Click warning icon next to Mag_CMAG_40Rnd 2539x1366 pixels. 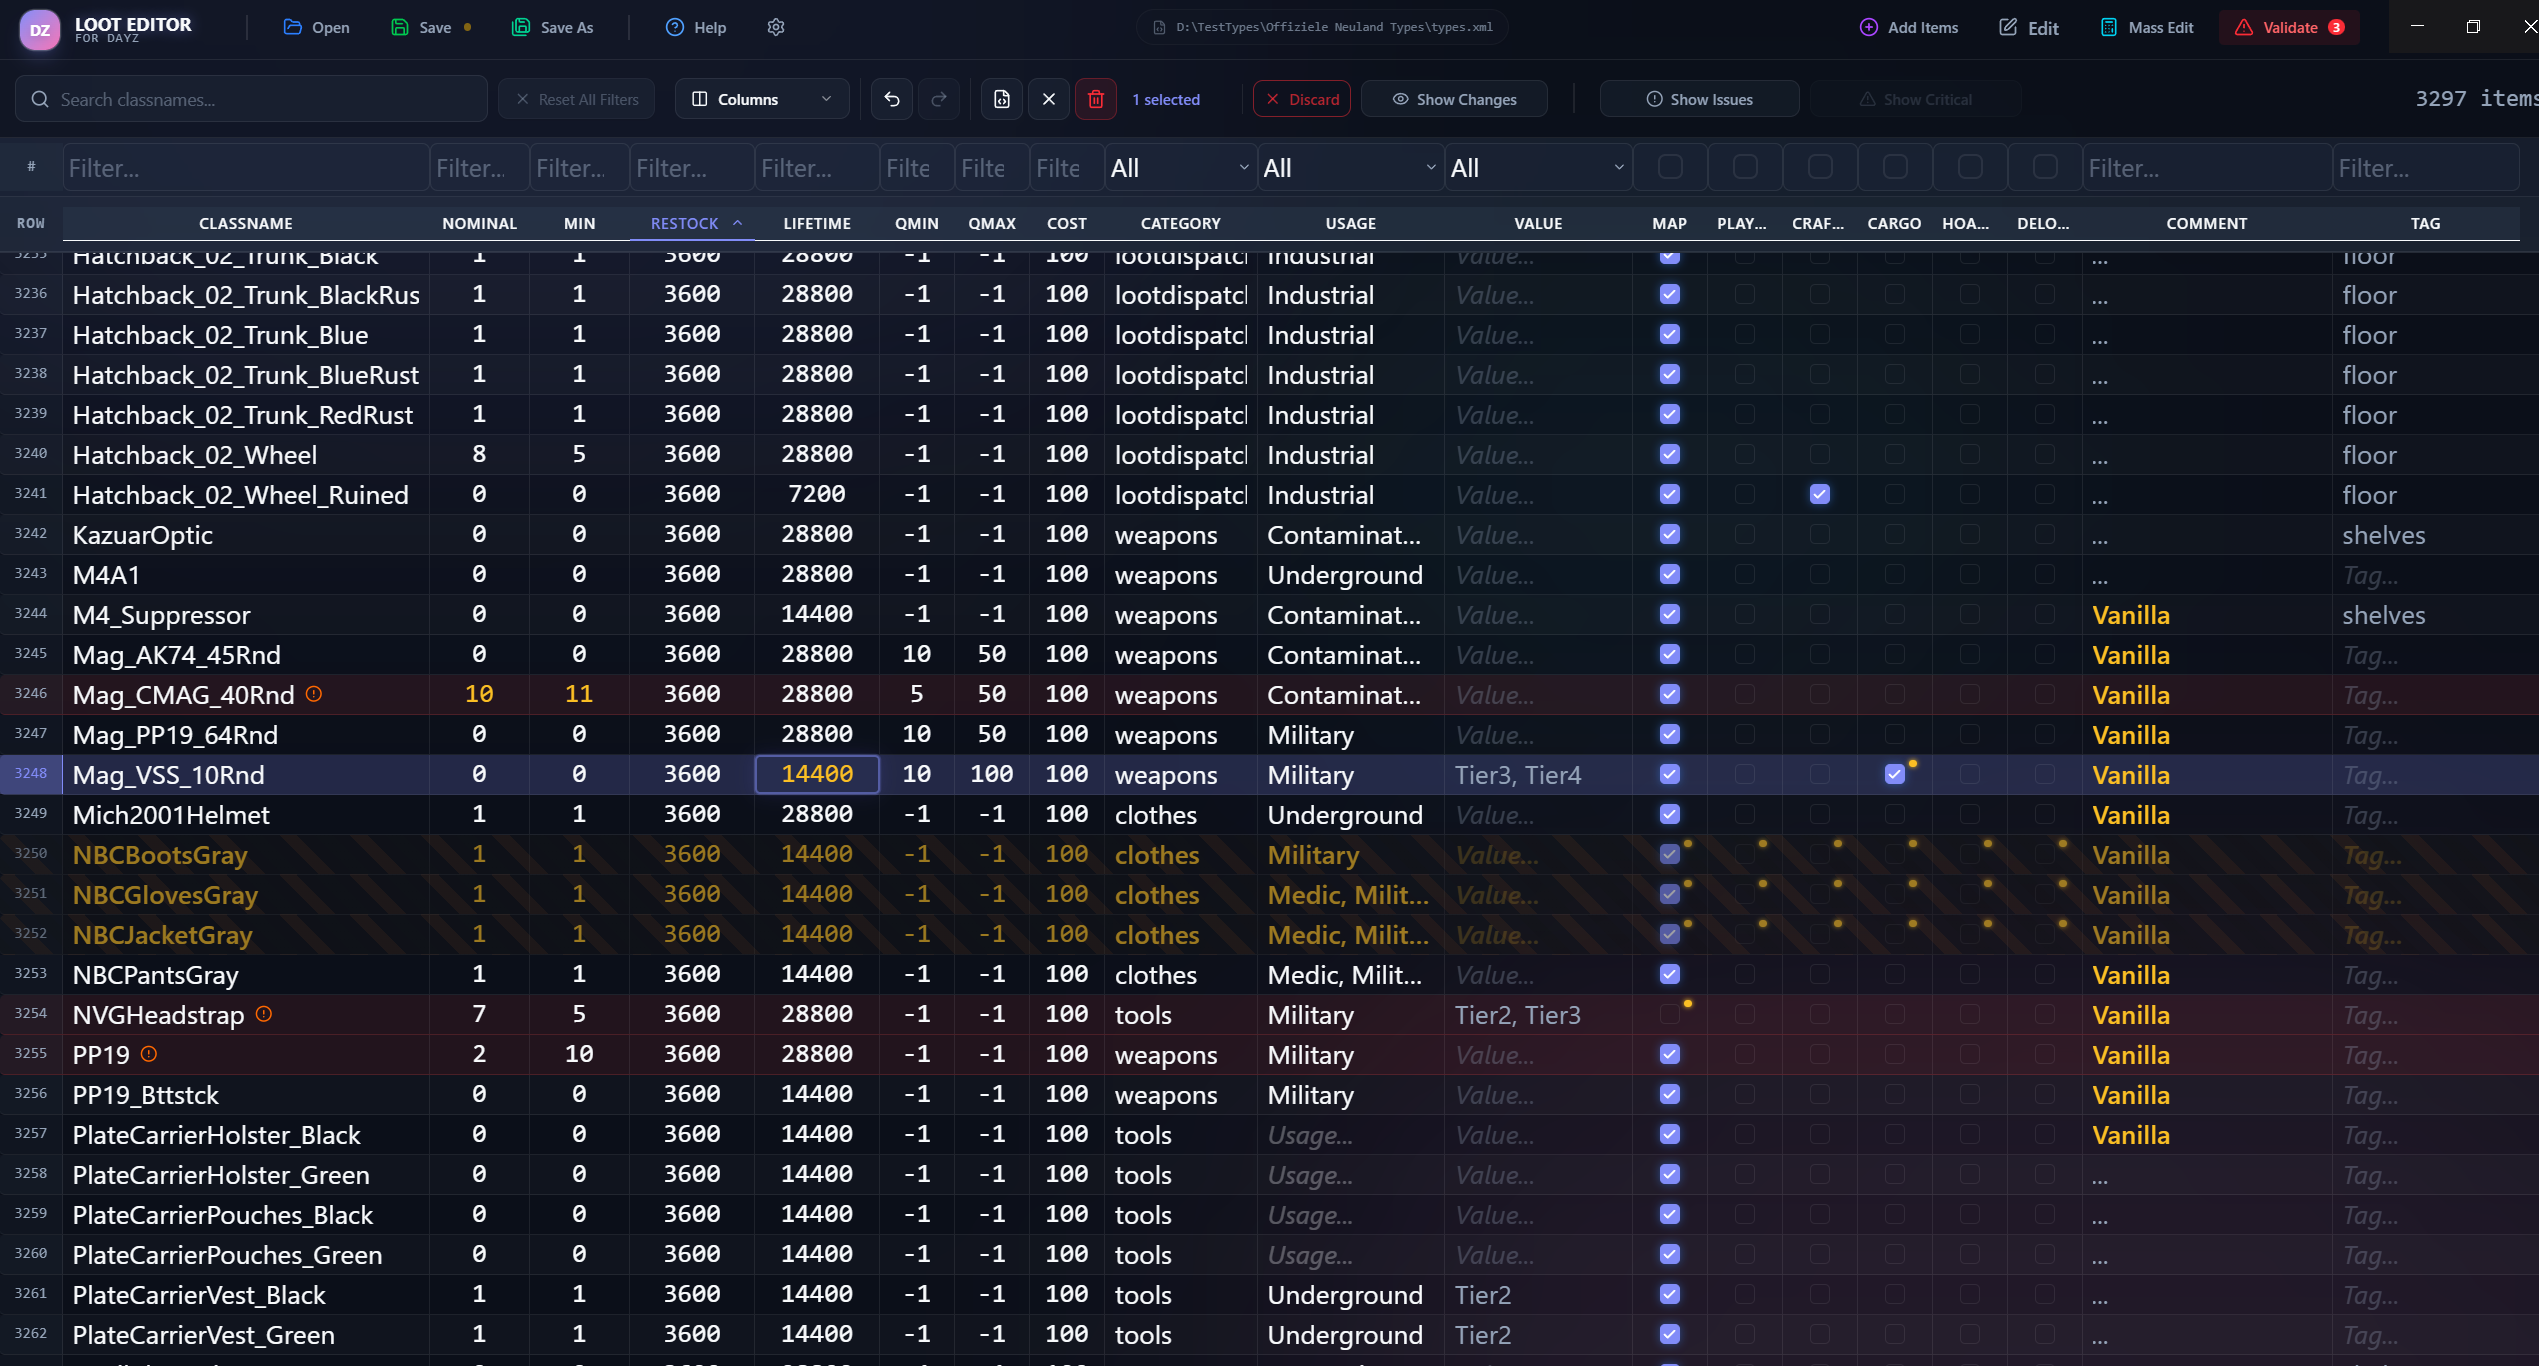314,694
